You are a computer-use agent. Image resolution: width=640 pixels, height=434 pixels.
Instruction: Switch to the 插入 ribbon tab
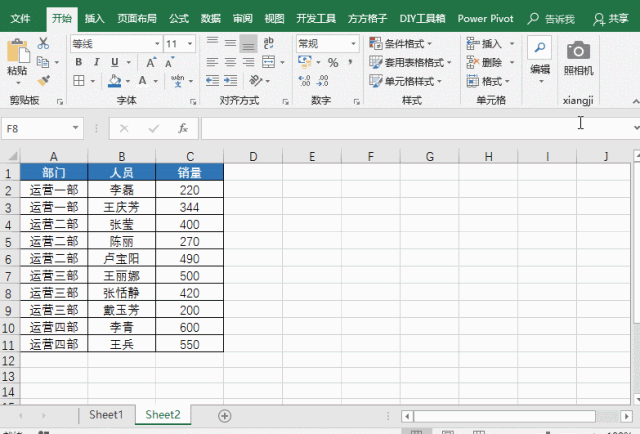click(x=94, y=18)
